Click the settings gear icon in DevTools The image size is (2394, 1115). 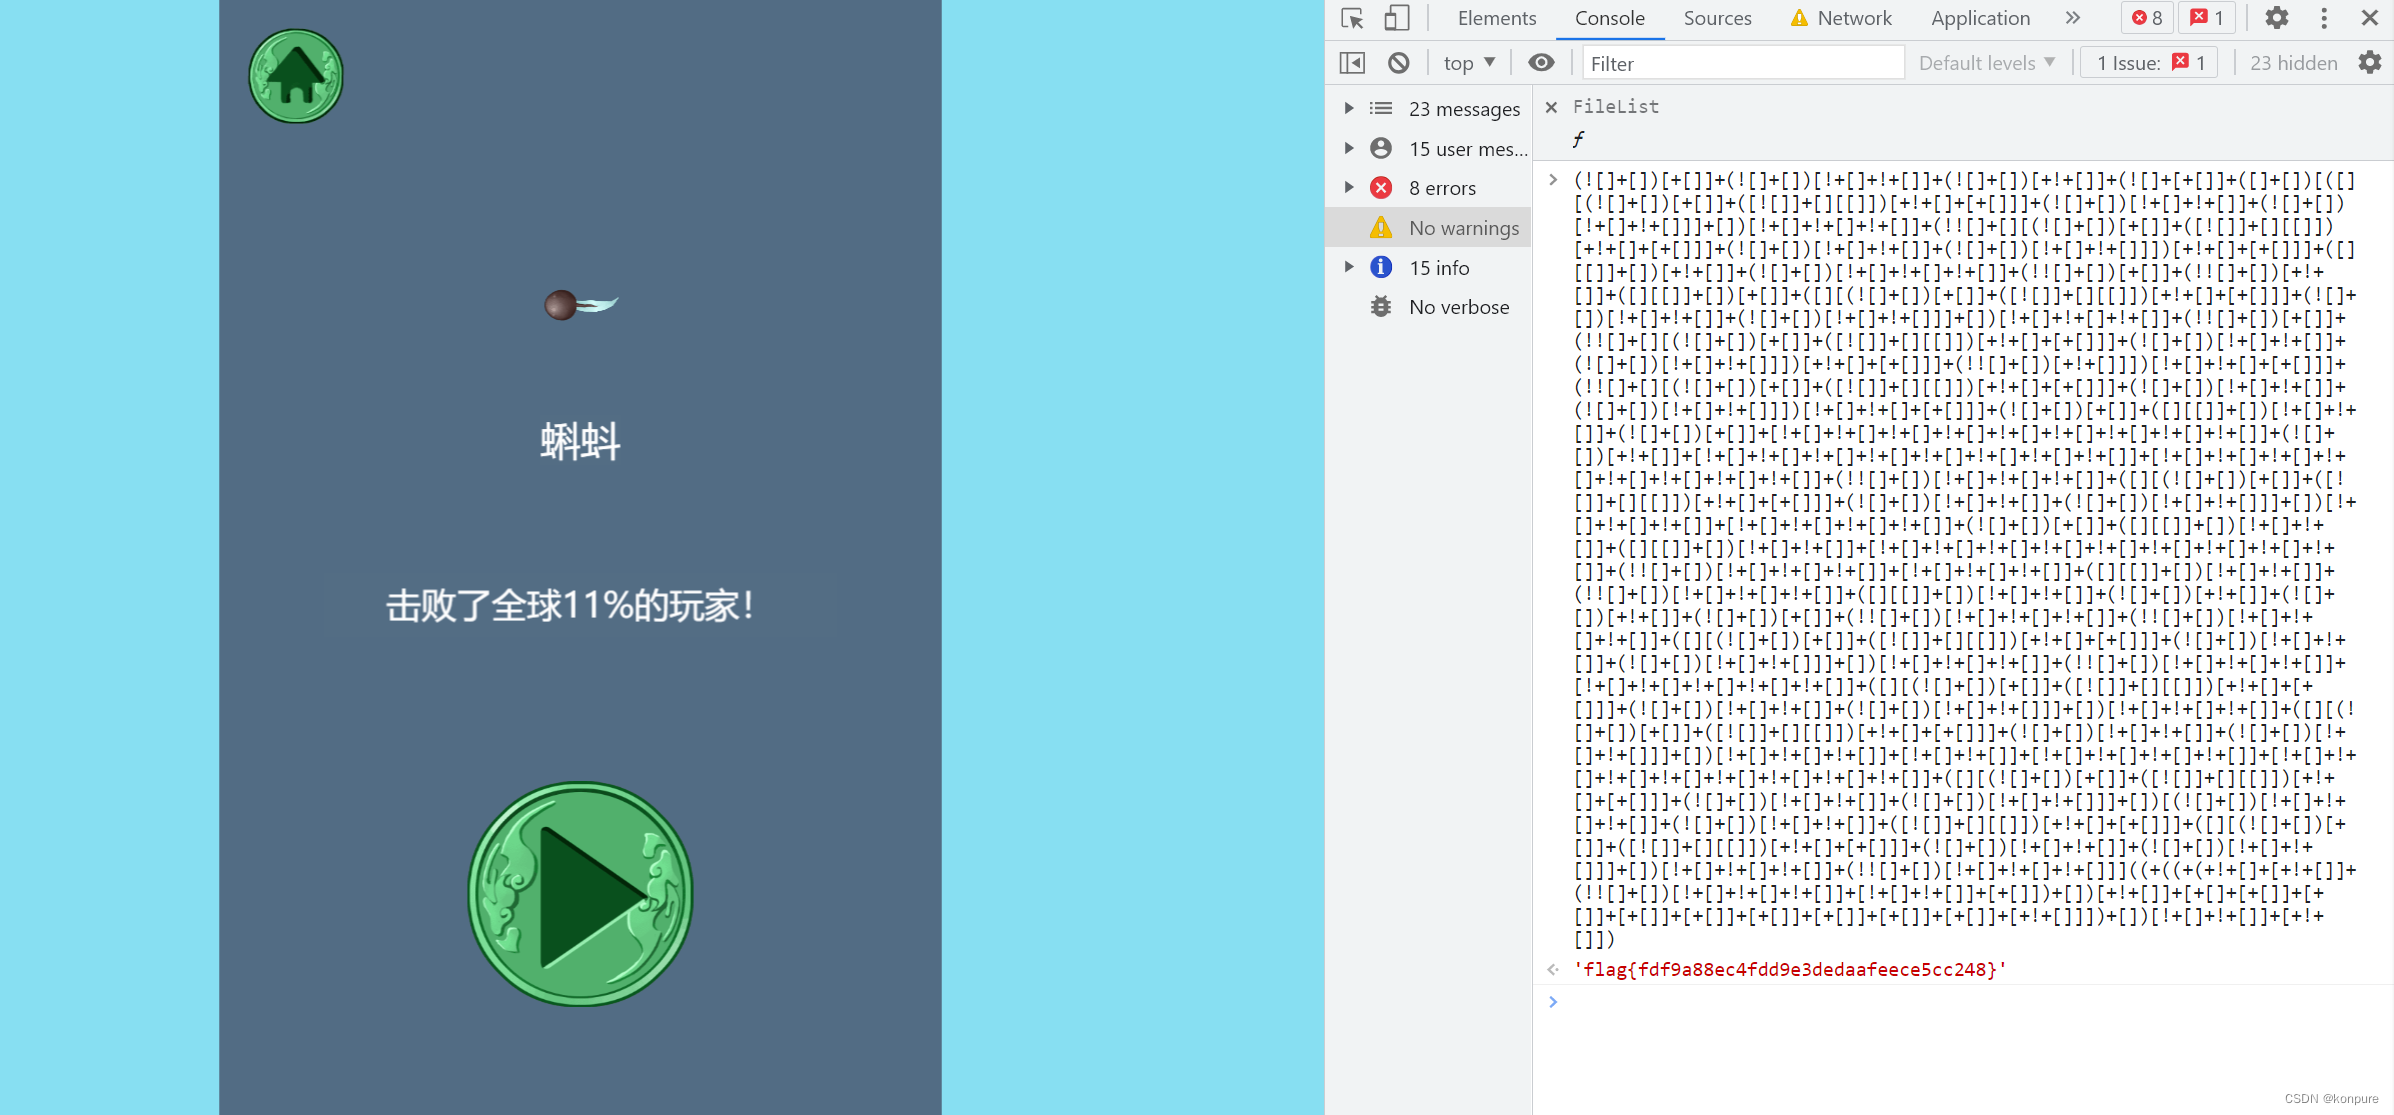tap(2276, 18)
